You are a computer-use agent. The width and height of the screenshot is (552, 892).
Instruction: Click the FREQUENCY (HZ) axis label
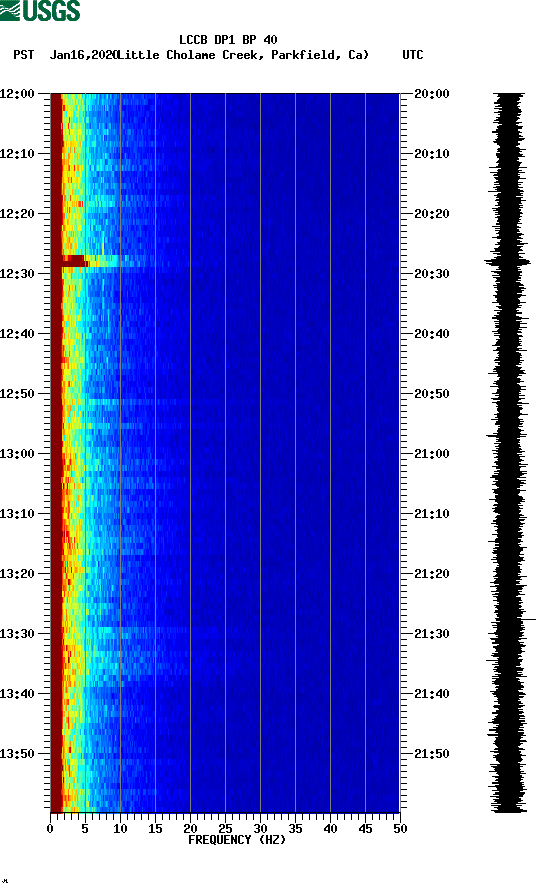click(x=237, y=840)
